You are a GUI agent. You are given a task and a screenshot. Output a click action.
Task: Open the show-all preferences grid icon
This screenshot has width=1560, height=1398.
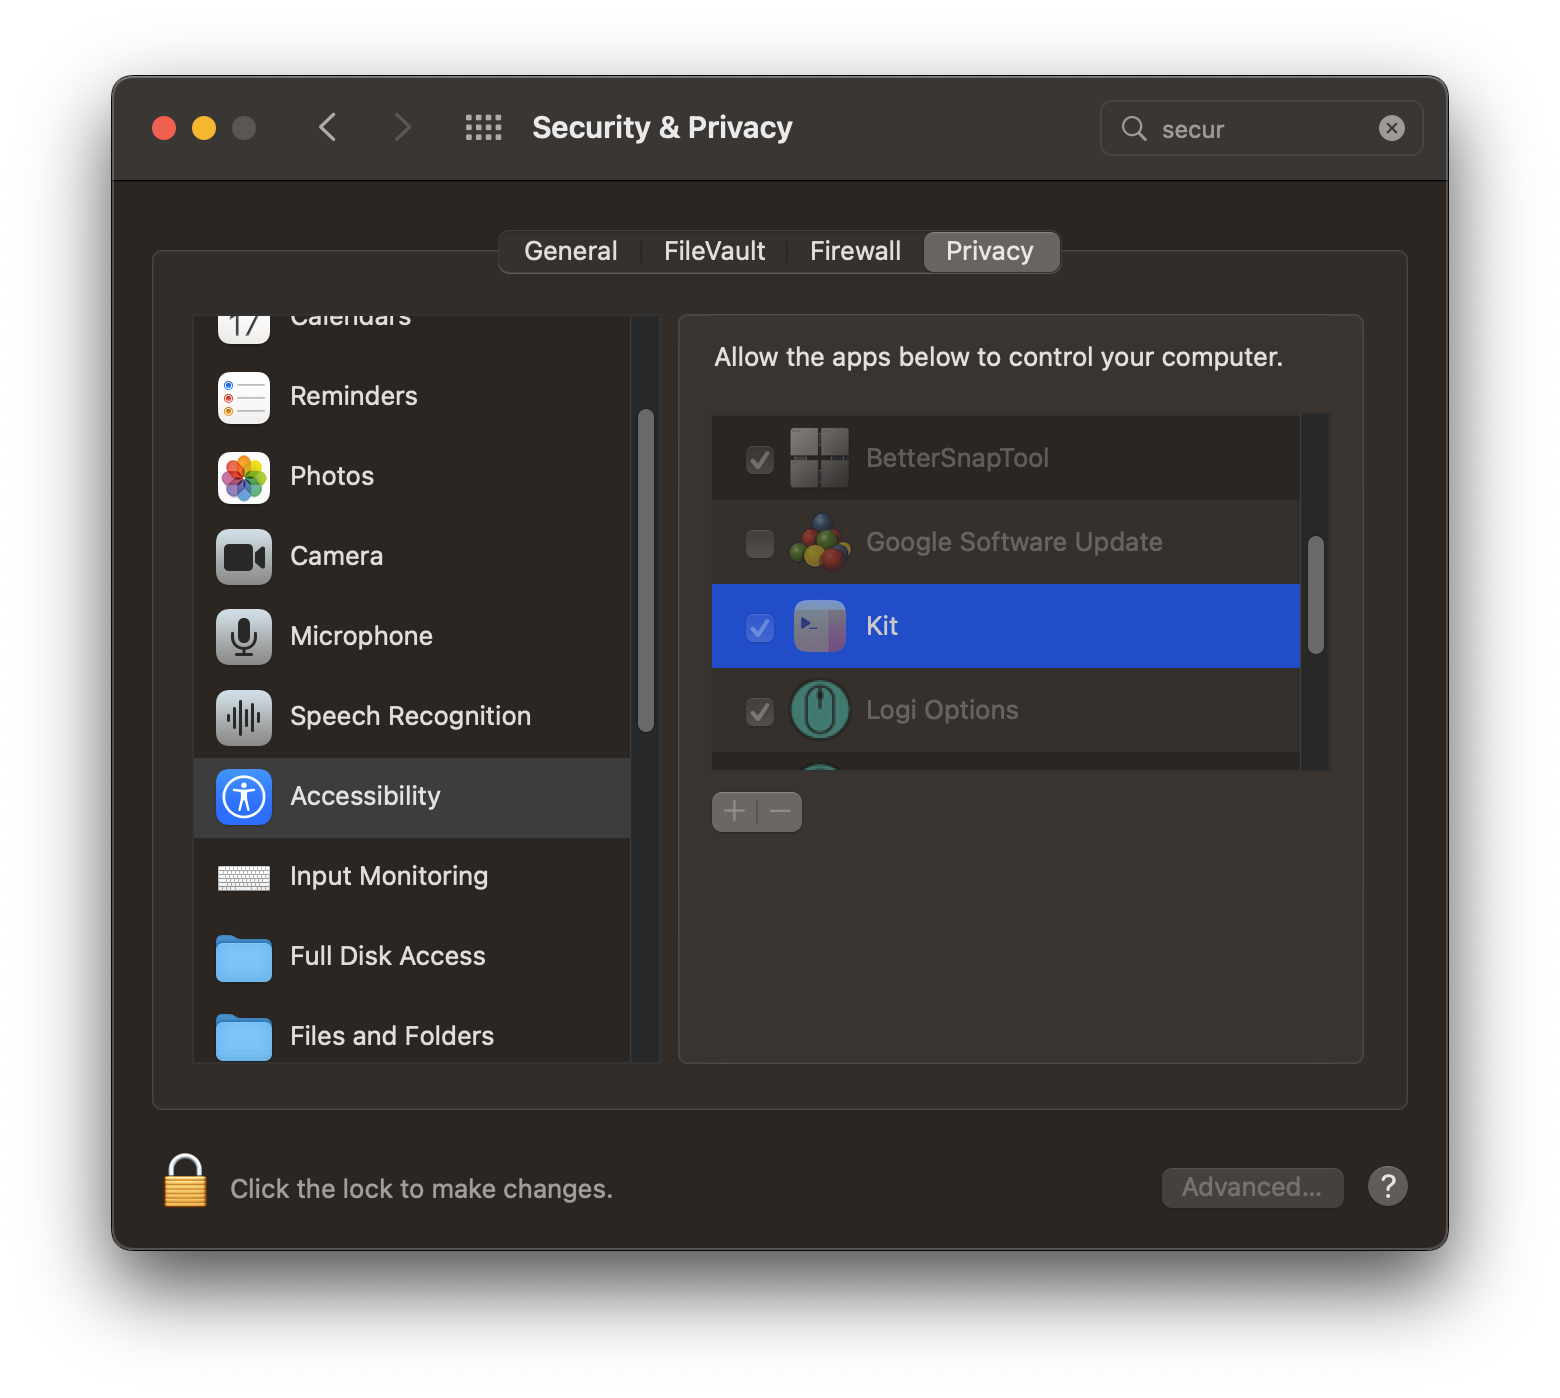pos(484,128)
